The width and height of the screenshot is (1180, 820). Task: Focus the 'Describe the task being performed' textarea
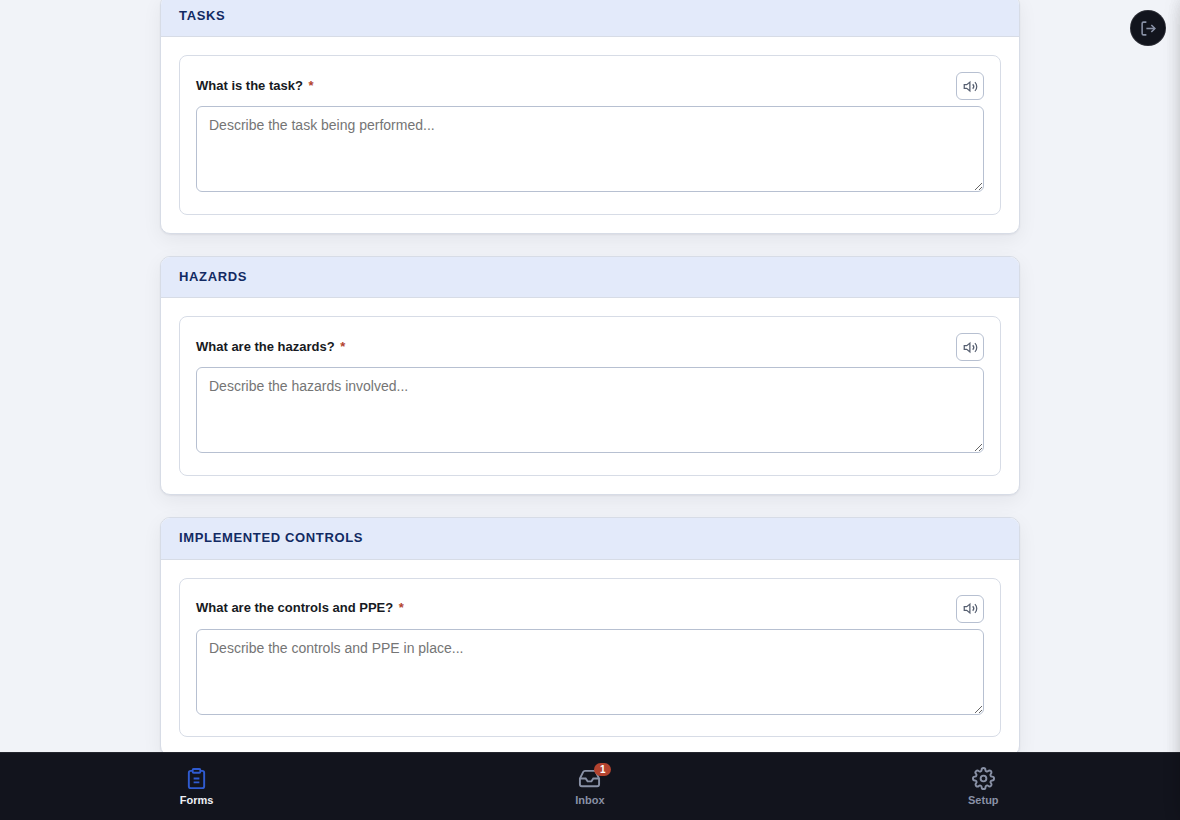click(589, 149)
